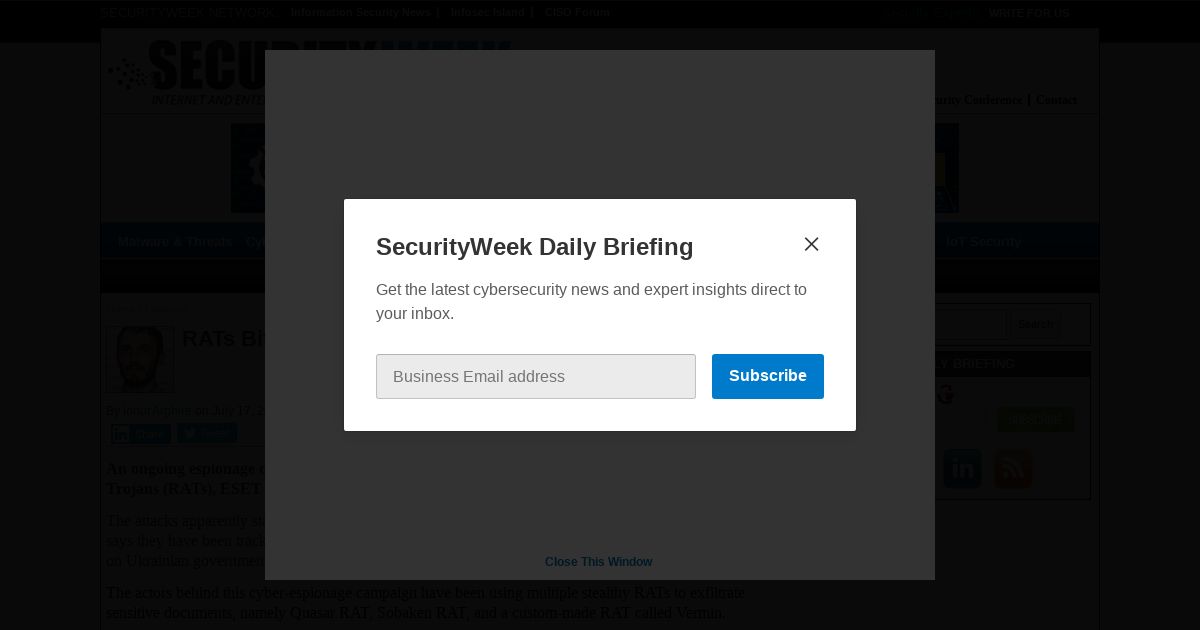Click the sidebar Search button

click(1035, 324)
